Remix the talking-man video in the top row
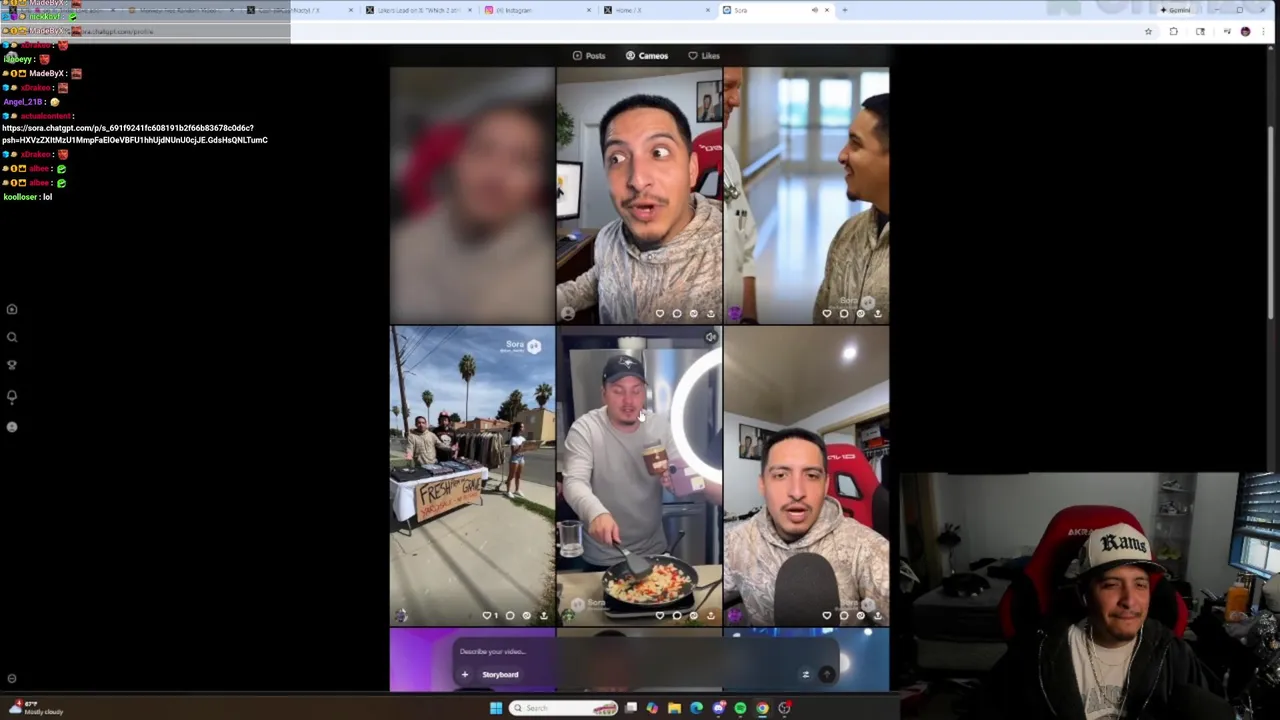 point(694,314)
